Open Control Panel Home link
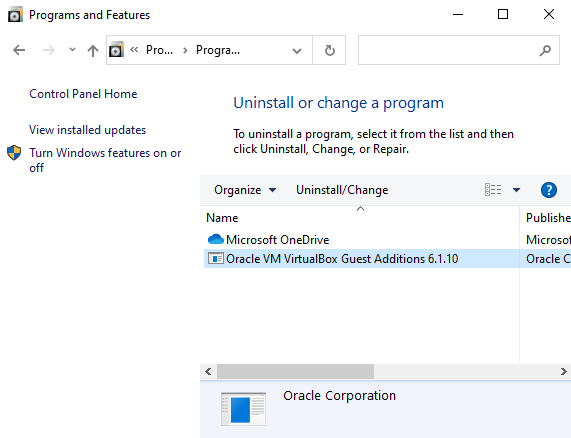The image size is (571, 438). coord(83,94)
